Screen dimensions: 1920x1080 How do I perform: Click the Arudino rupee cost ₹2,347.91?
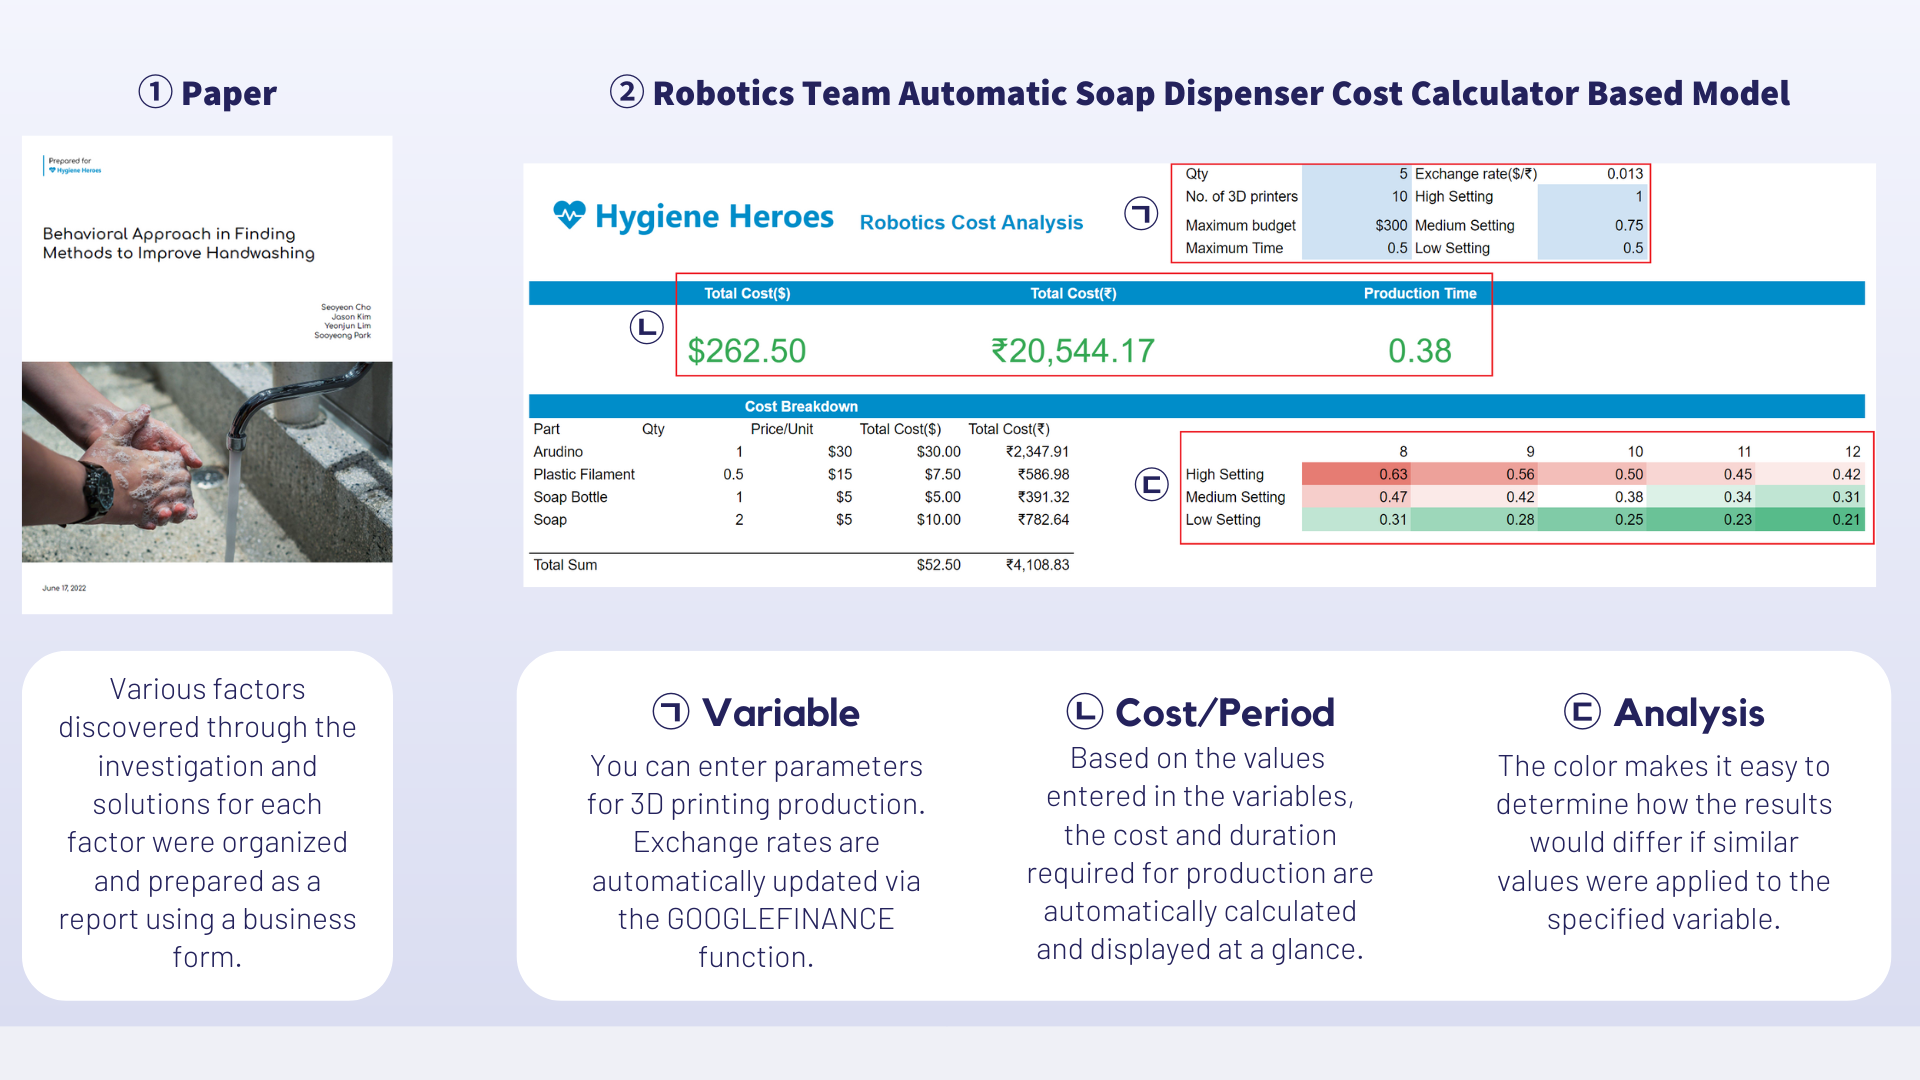coord(1037,452)
